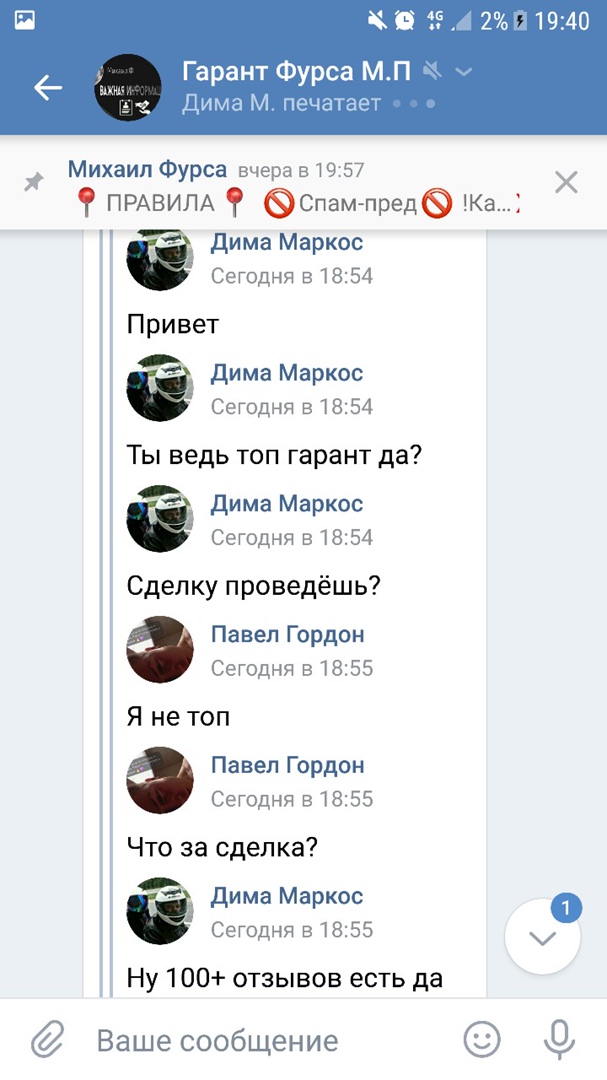This screenshot has height=1080, width=607.
Task: Tap the back arrow in header
Action: [48, 88]
